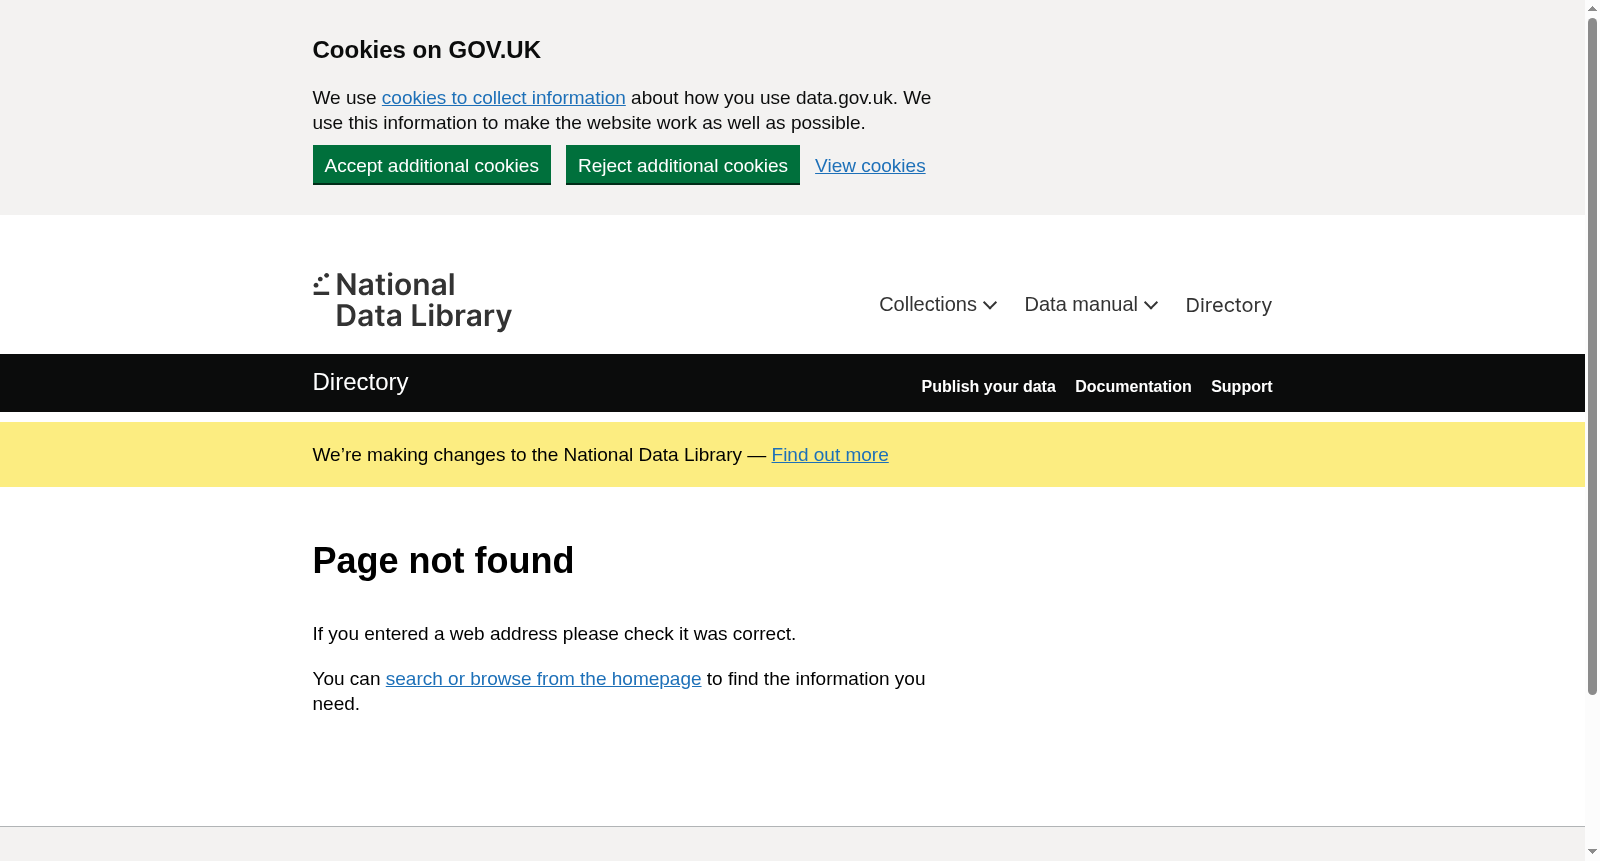Click the Directory title in black bar

pyautogui.click(x=360, y=382)
